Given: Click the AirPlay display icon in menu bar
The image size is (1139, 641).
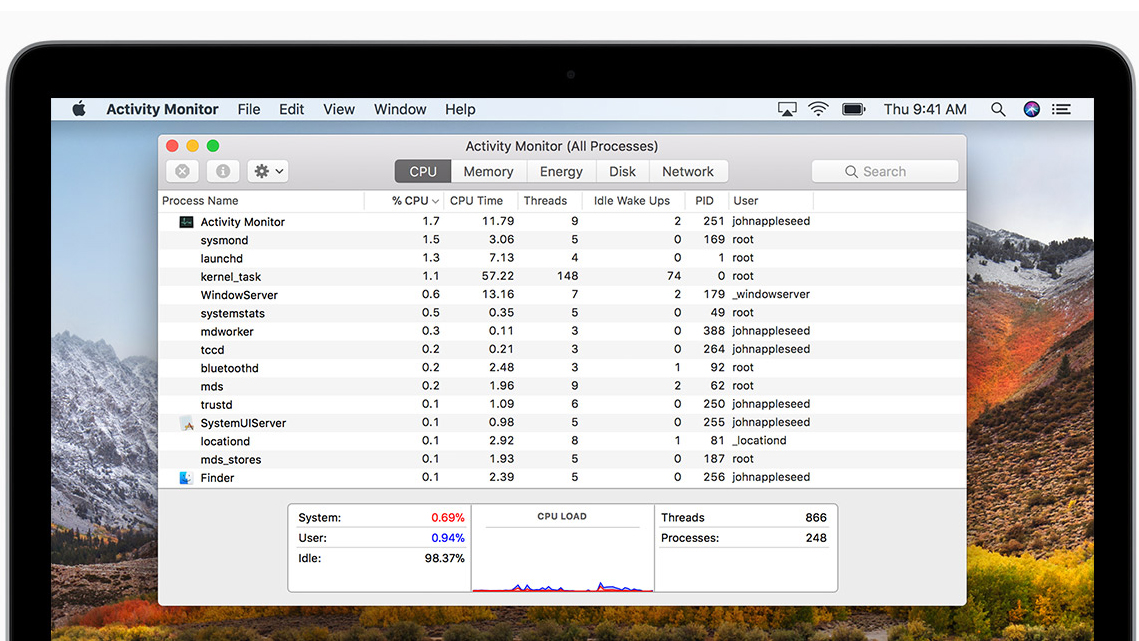Looking at the screenshot, I should [787, 109].
